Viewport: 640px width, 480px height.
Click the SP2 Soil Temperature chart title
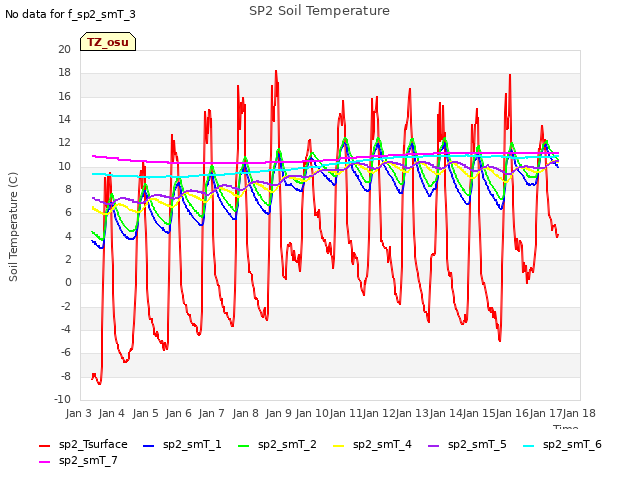point(319,11)
